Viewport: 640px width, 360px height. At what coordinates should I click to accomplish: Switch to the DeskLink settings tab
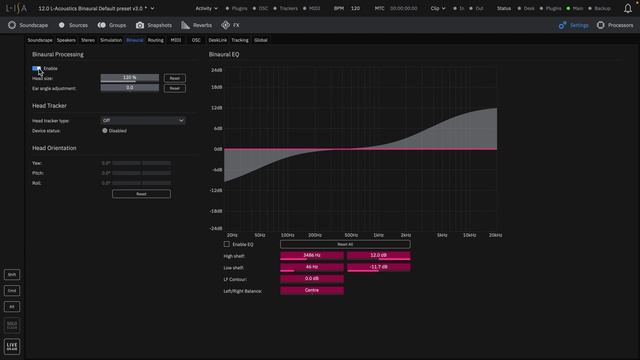coord(218,40)
